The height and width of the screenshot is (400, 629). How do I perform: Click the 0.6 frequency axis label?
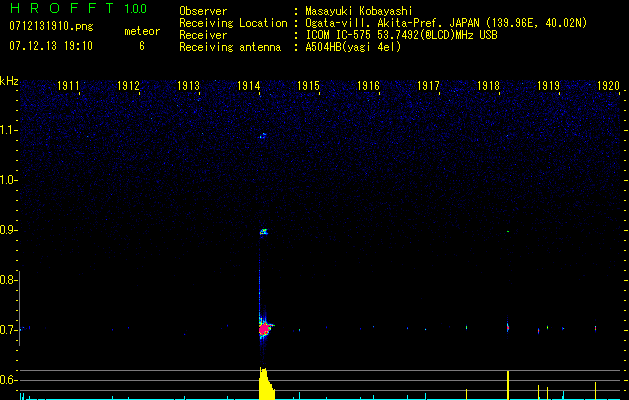coord(9,380)
